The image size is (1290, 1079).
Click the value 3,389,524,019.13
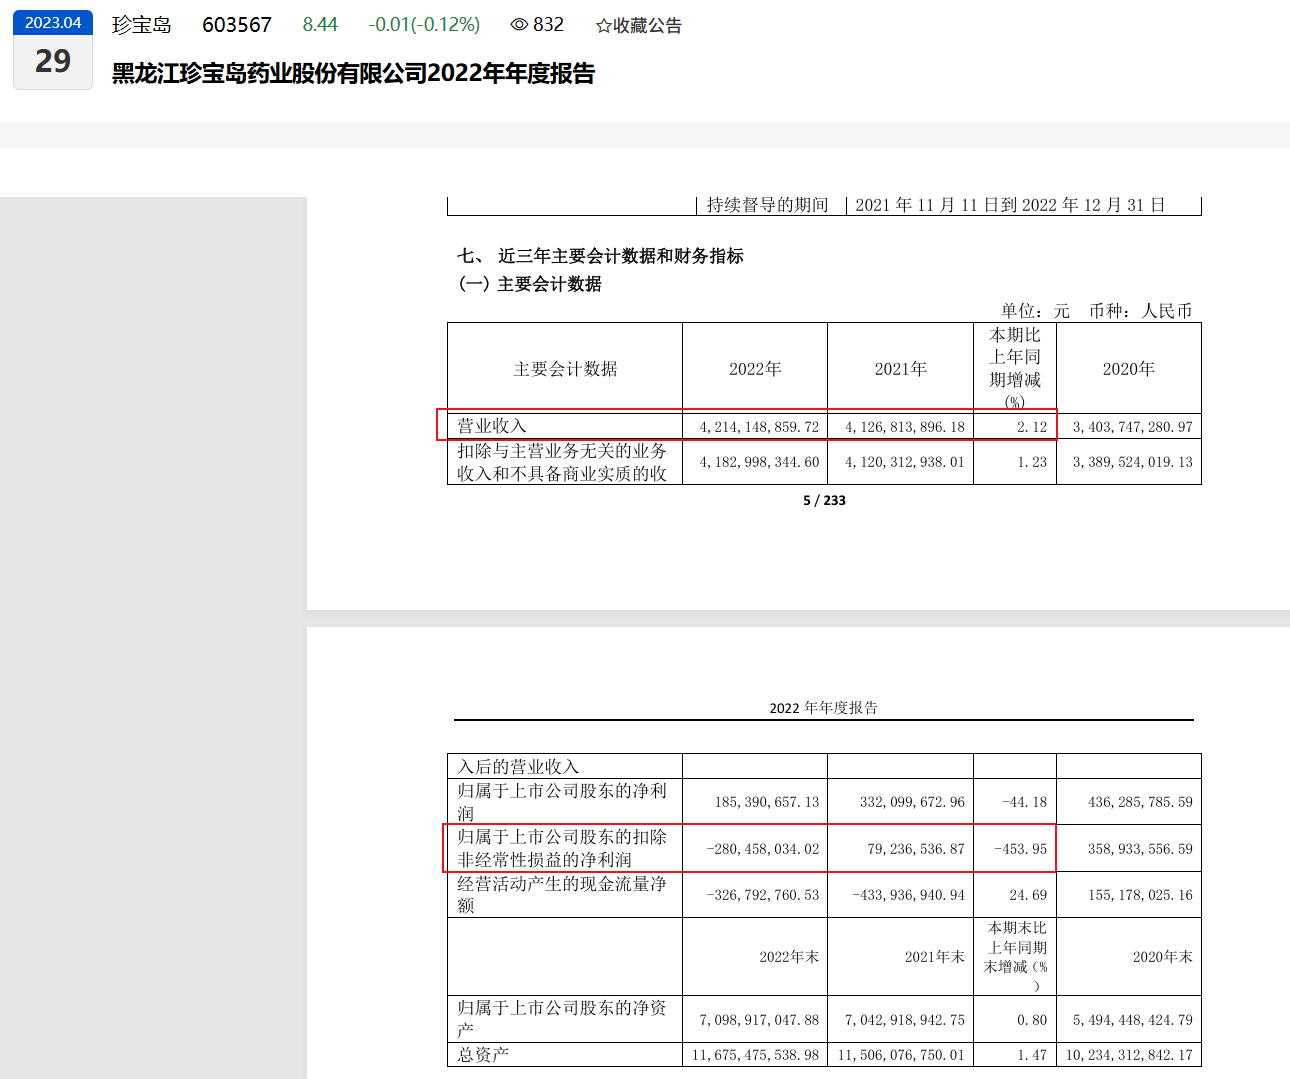(x=1133, y=462)
